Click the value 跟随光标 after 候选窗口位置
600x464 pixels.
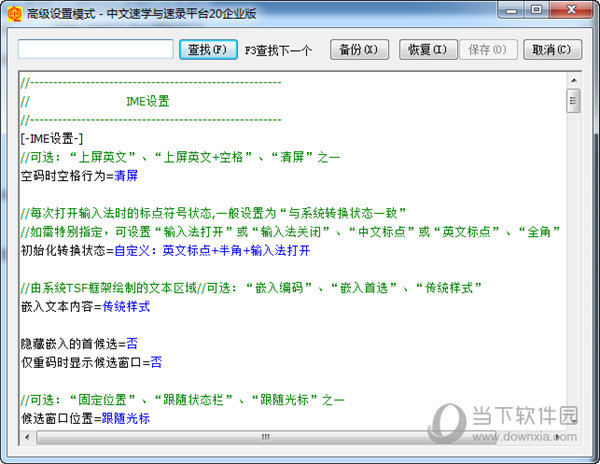click(x=126, y=418)
